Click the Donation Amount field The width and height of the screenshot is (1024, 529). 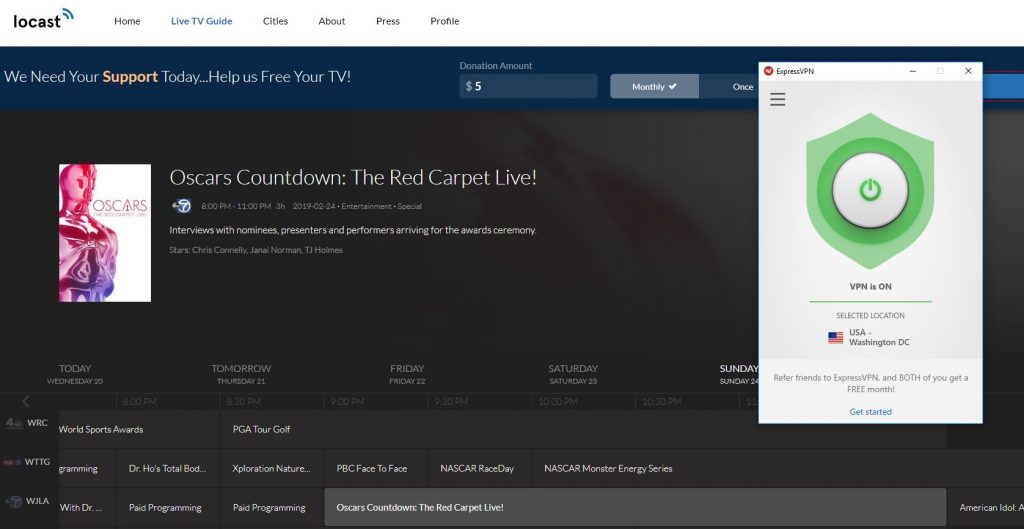(528, 86)
